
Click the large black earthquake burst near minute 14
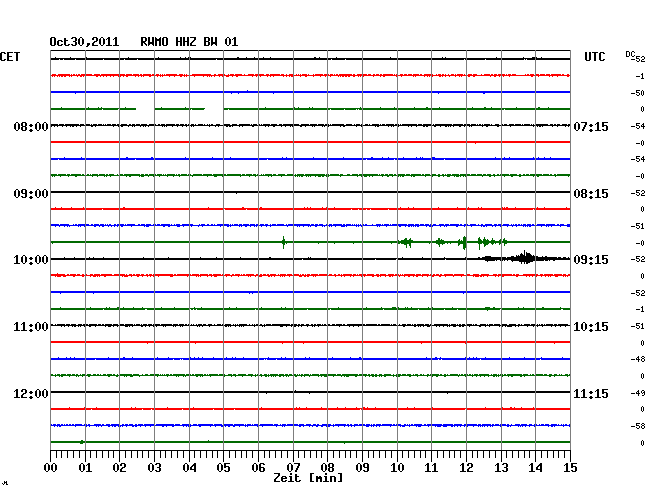525,258
